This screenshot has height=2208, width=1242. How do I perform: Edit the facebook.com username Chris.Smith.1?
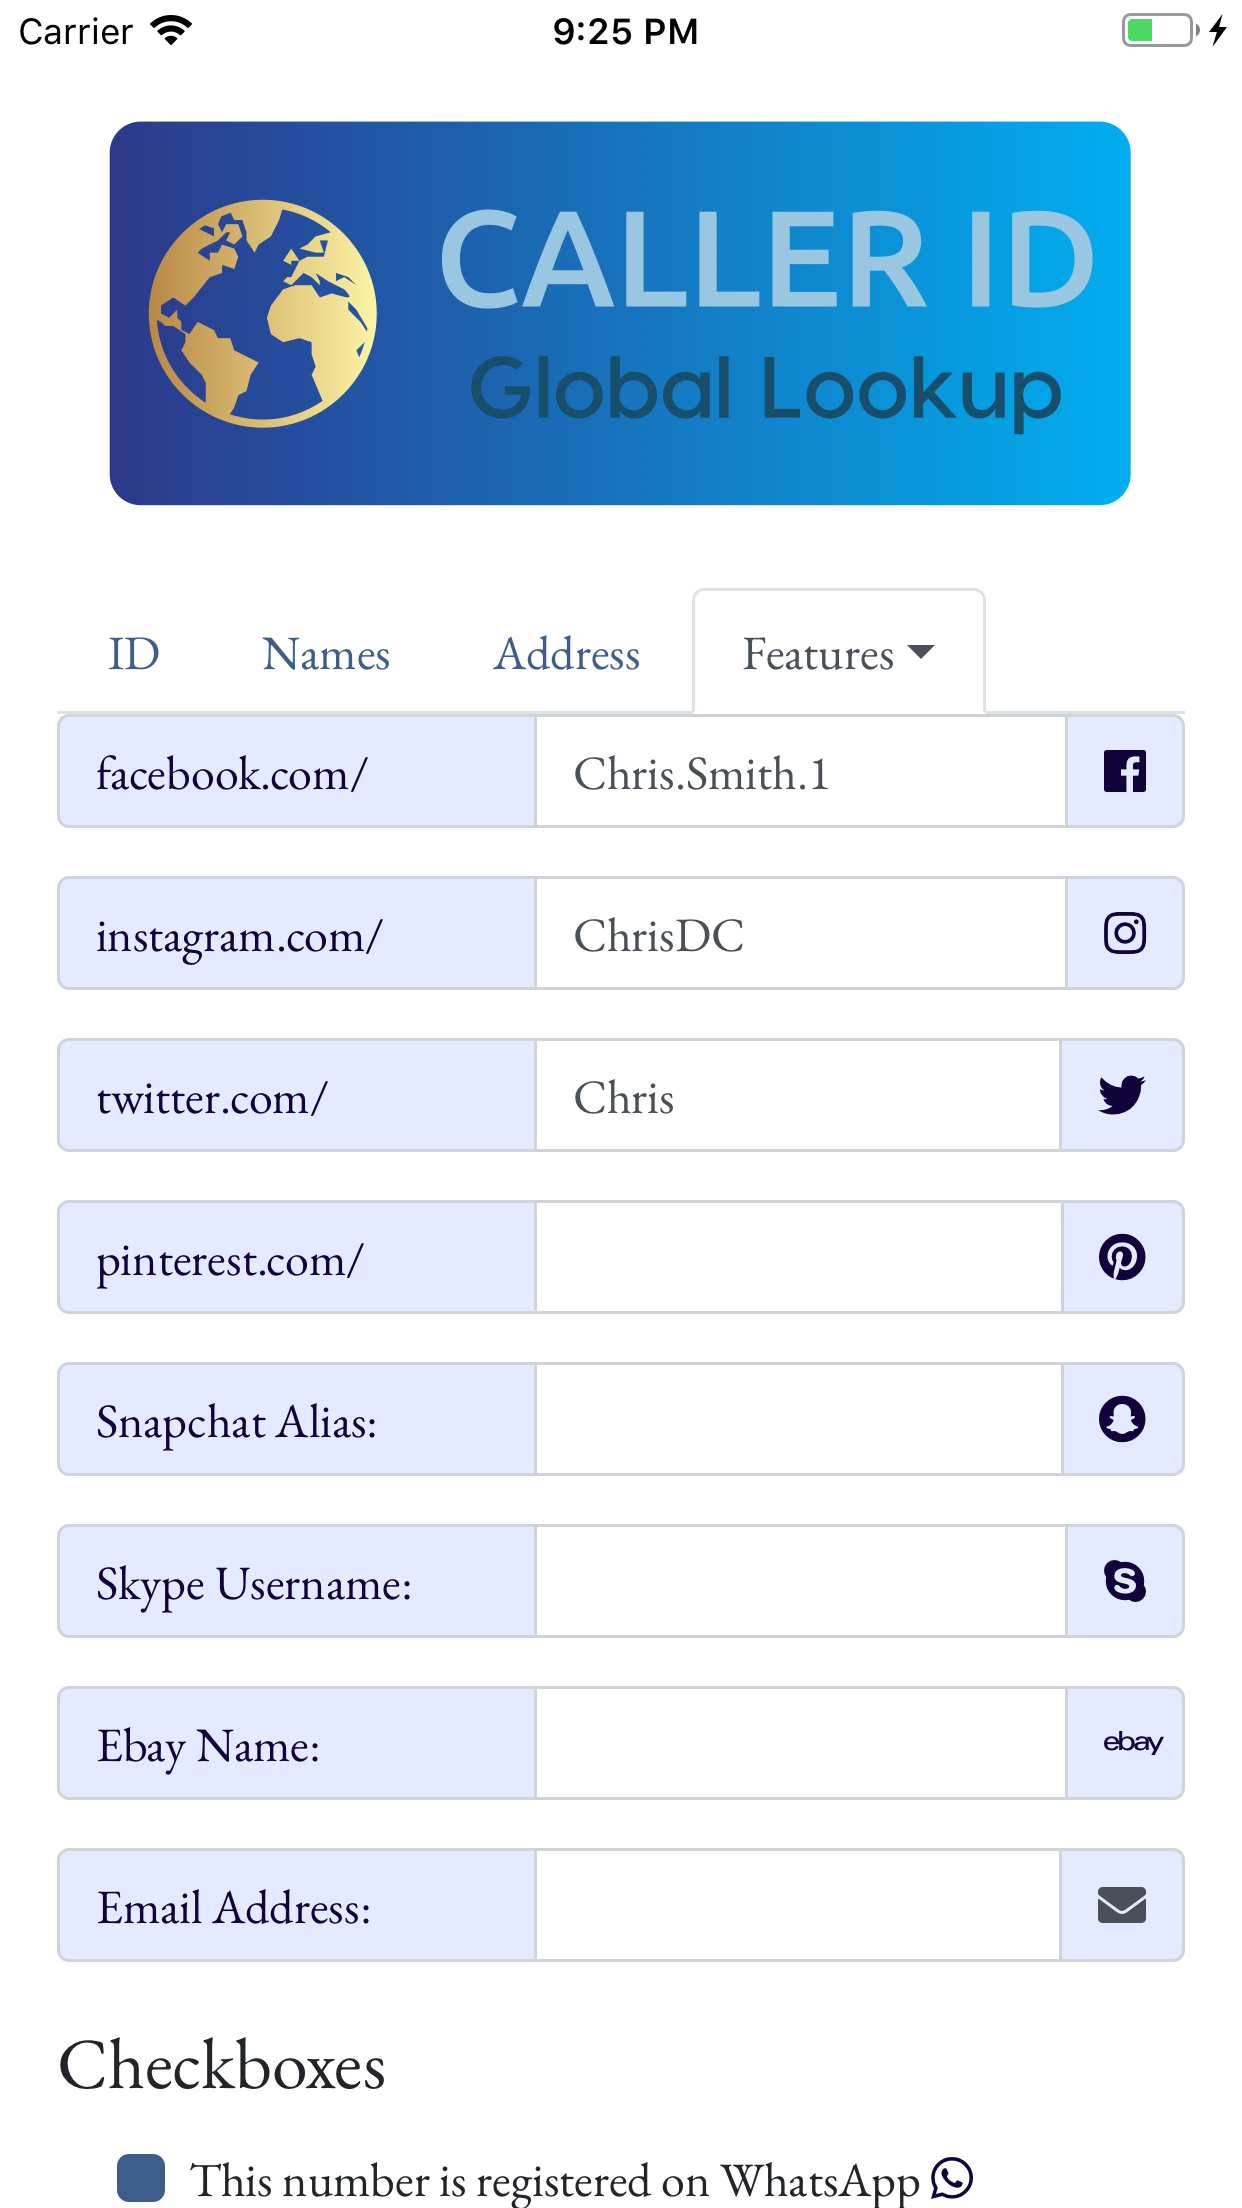click(798, 771)
